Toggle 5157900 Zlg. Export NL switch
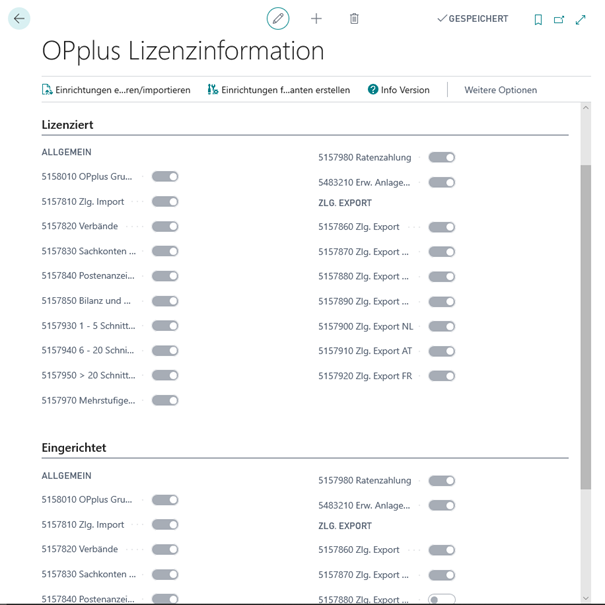Viewport: 605px width, 605px height. coord(442,326)
